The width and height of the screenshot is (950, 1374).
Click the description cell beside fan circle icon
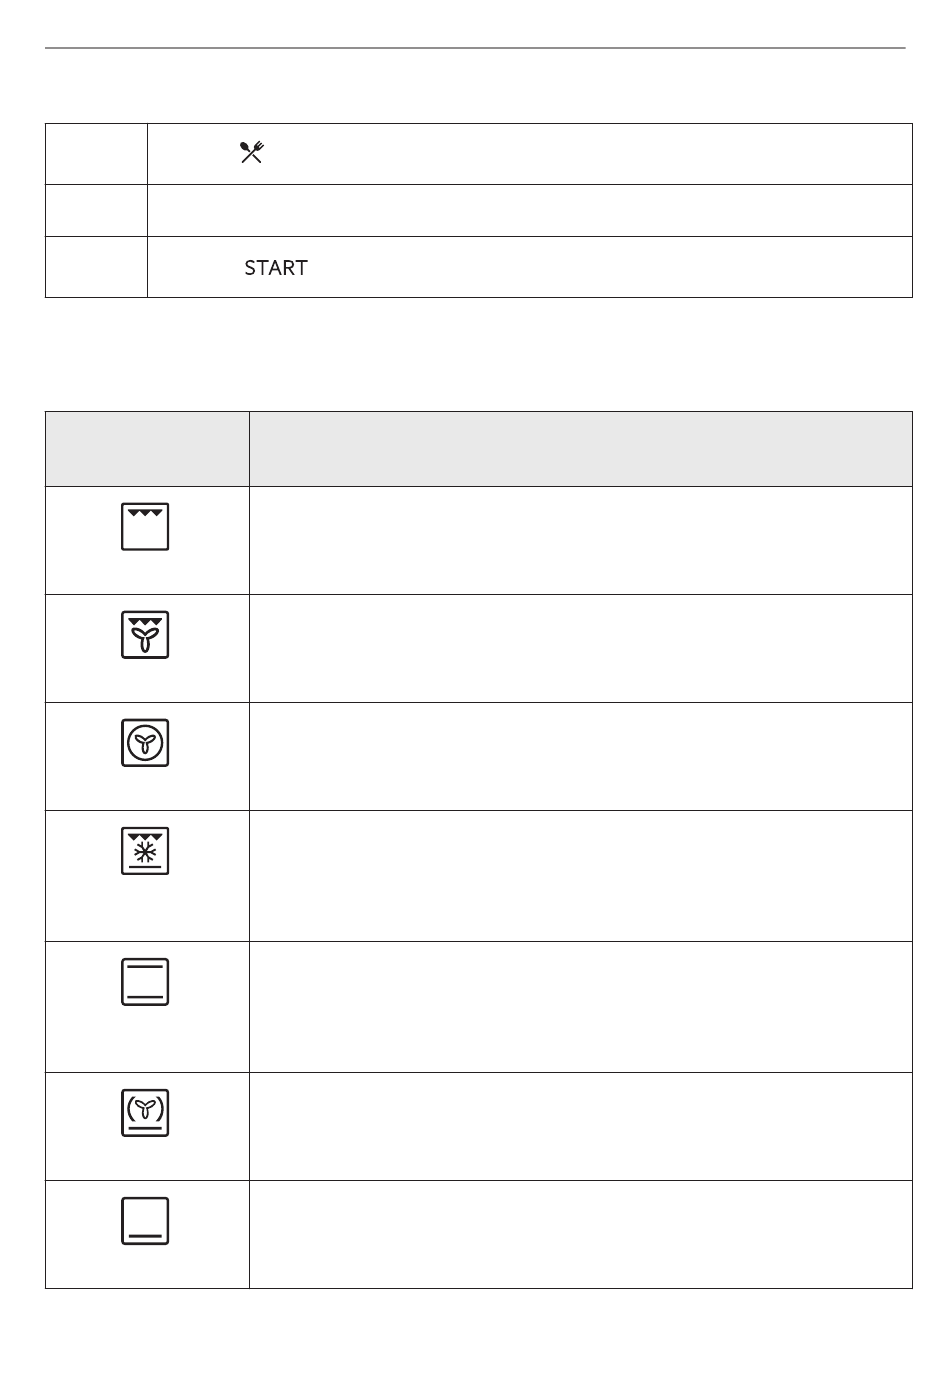(581, 757)
